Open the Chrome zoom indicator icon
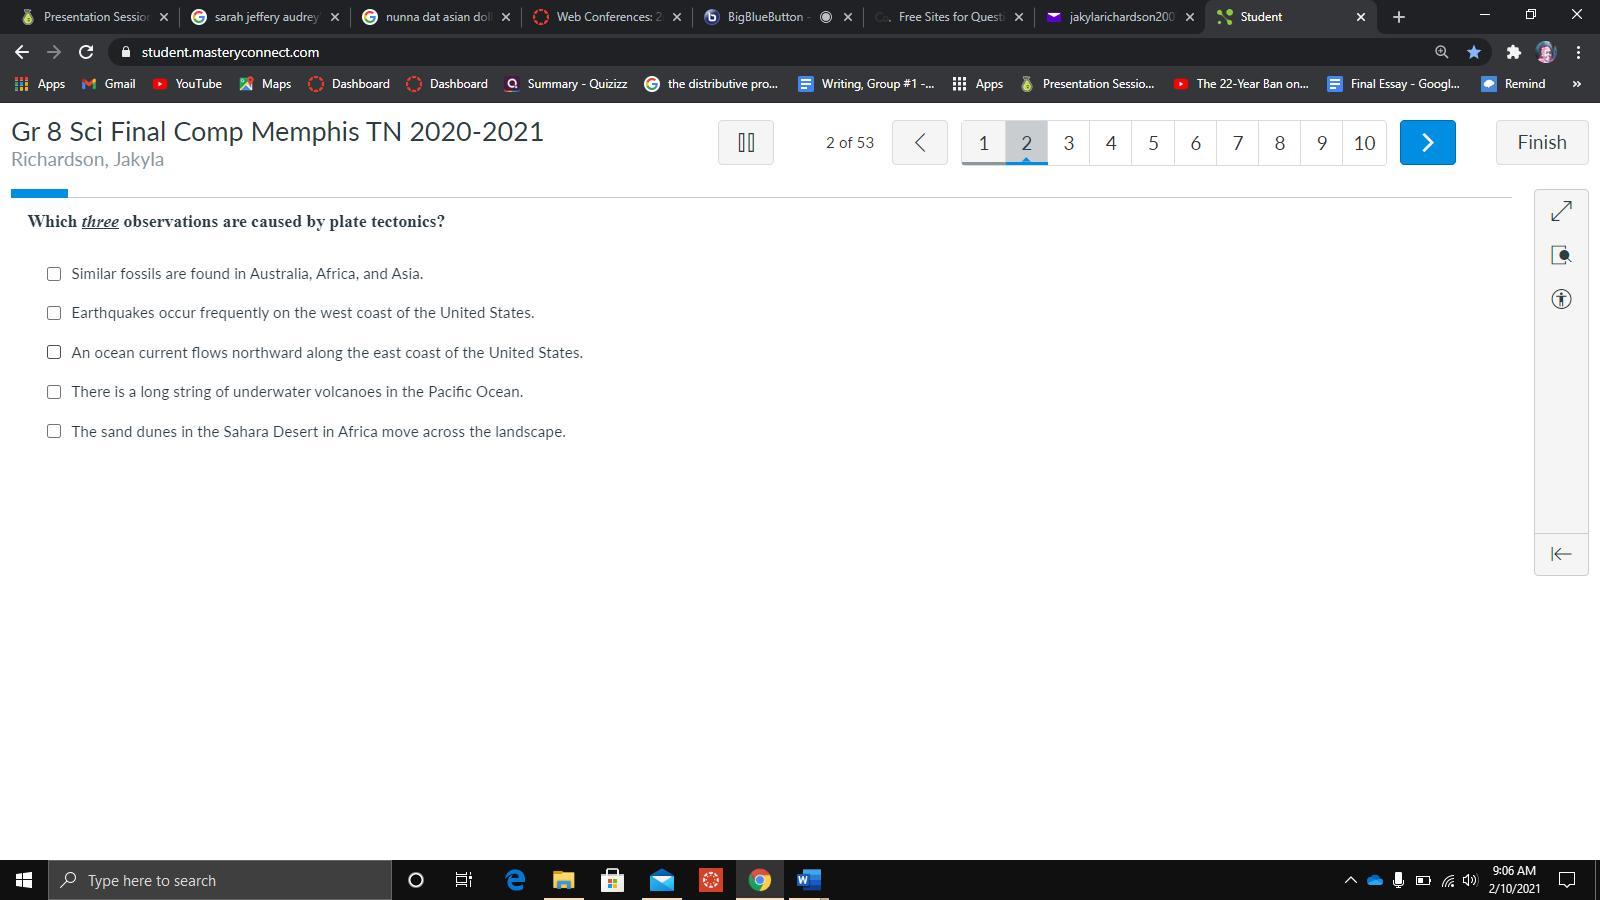Viewport: 1600px width, 900px height. (x=1441, y=52)
